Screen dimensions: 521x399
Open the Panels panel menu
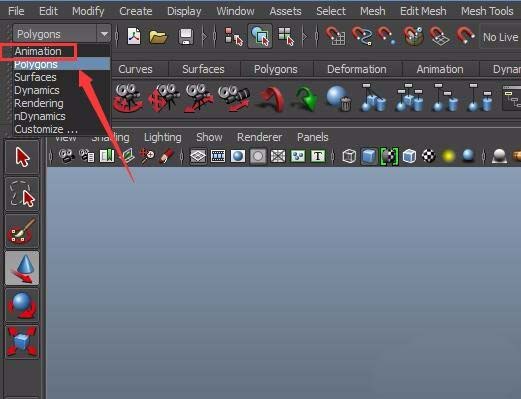coord(313,137)
